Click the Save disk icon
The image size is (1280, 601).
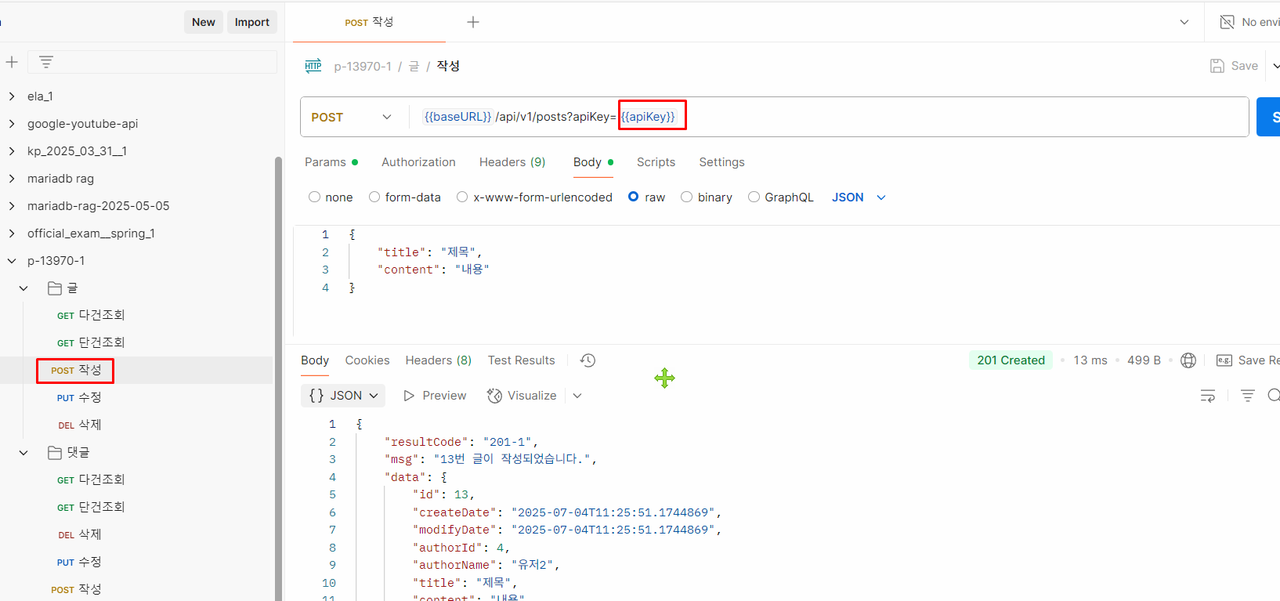tap(1217, 66)
